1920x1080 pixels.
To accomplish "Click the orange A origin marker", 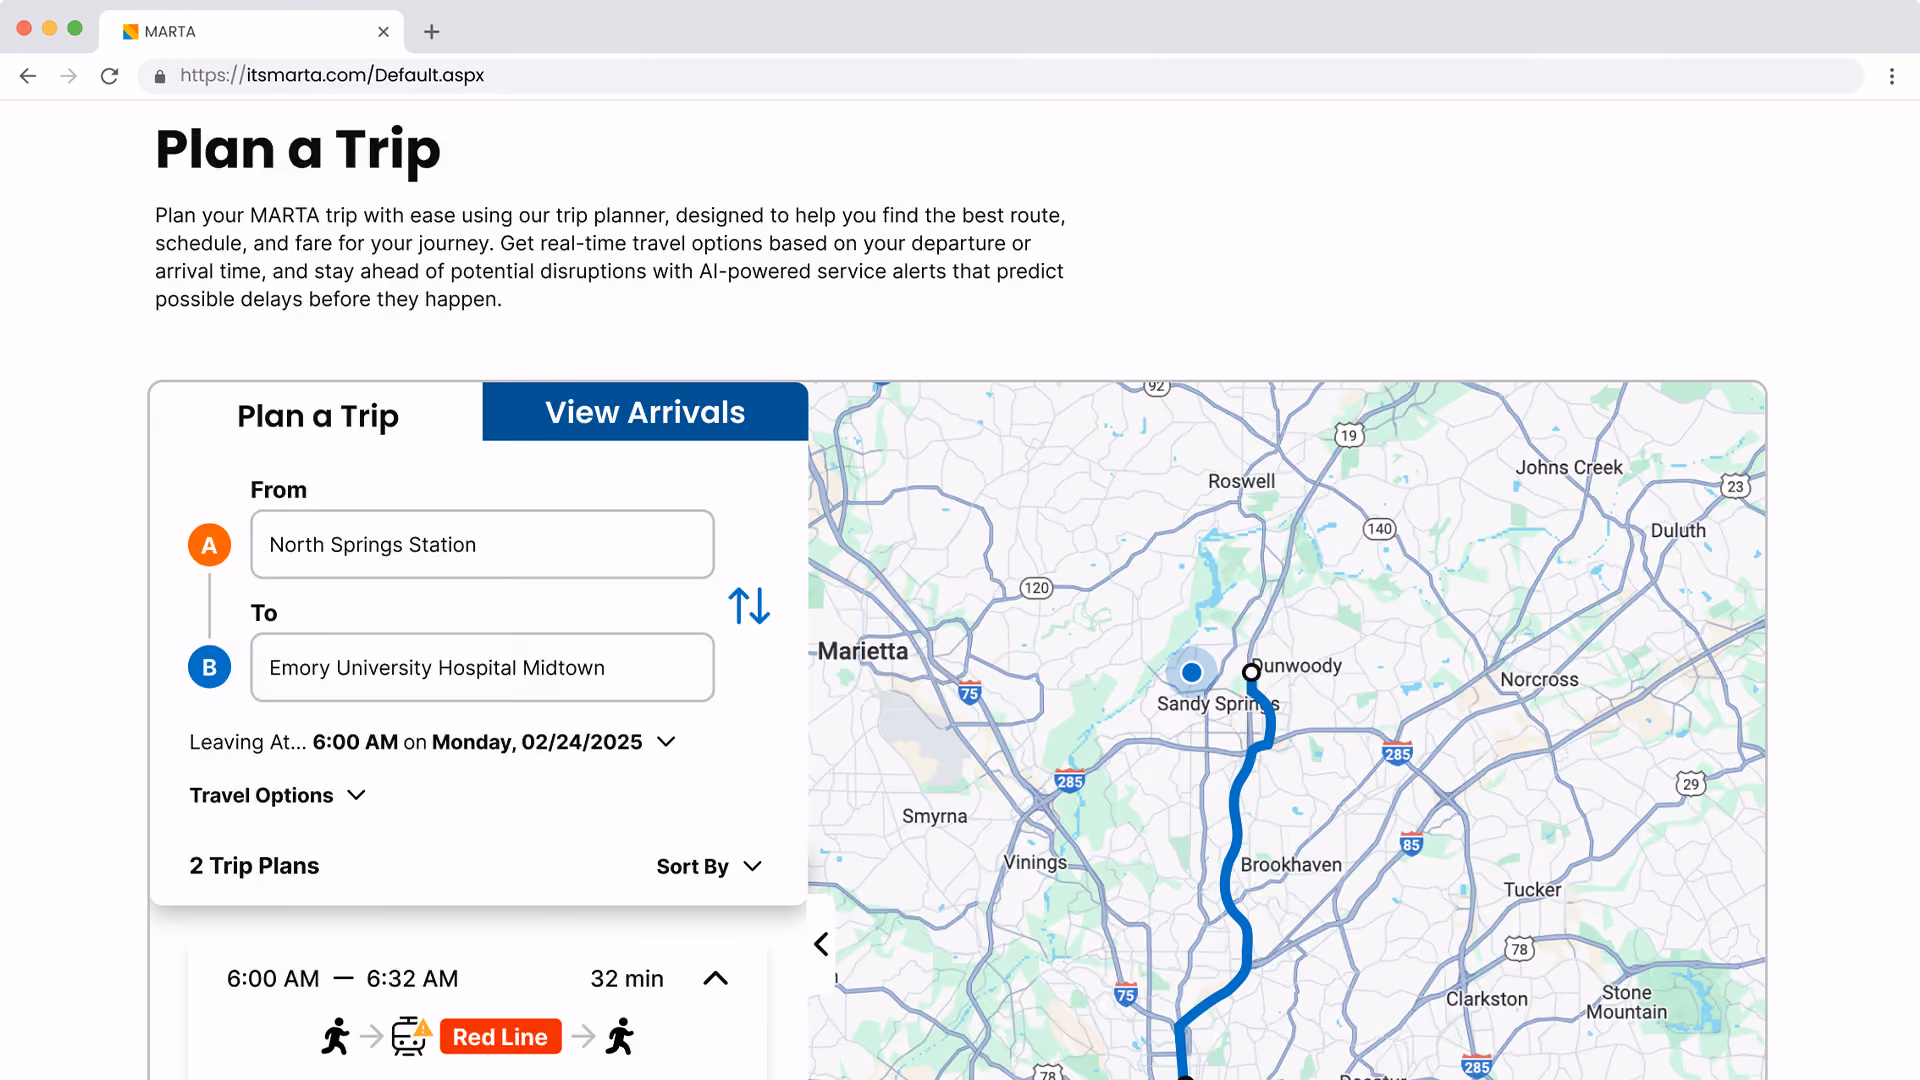I will click(x=209, y=545).
